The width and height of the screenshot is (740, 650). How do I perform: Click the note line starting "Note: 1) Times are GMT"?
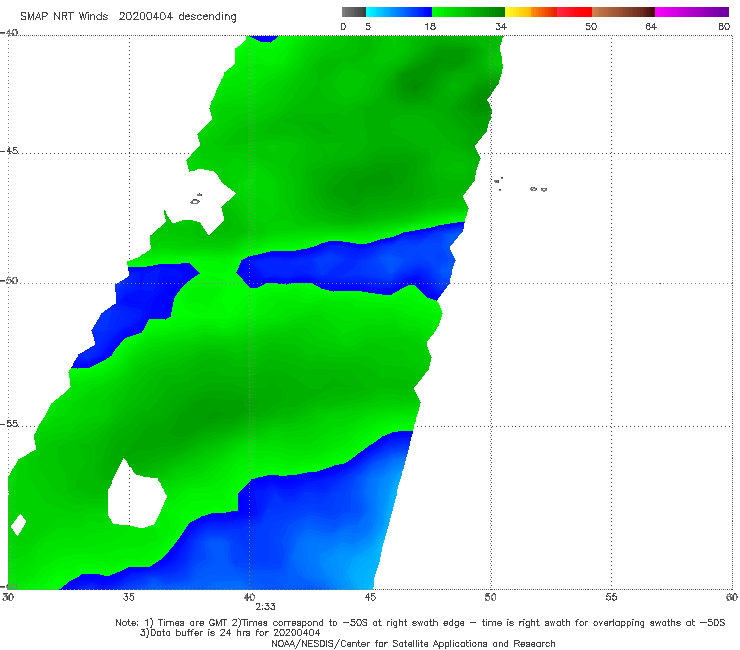tap(420, 623)
